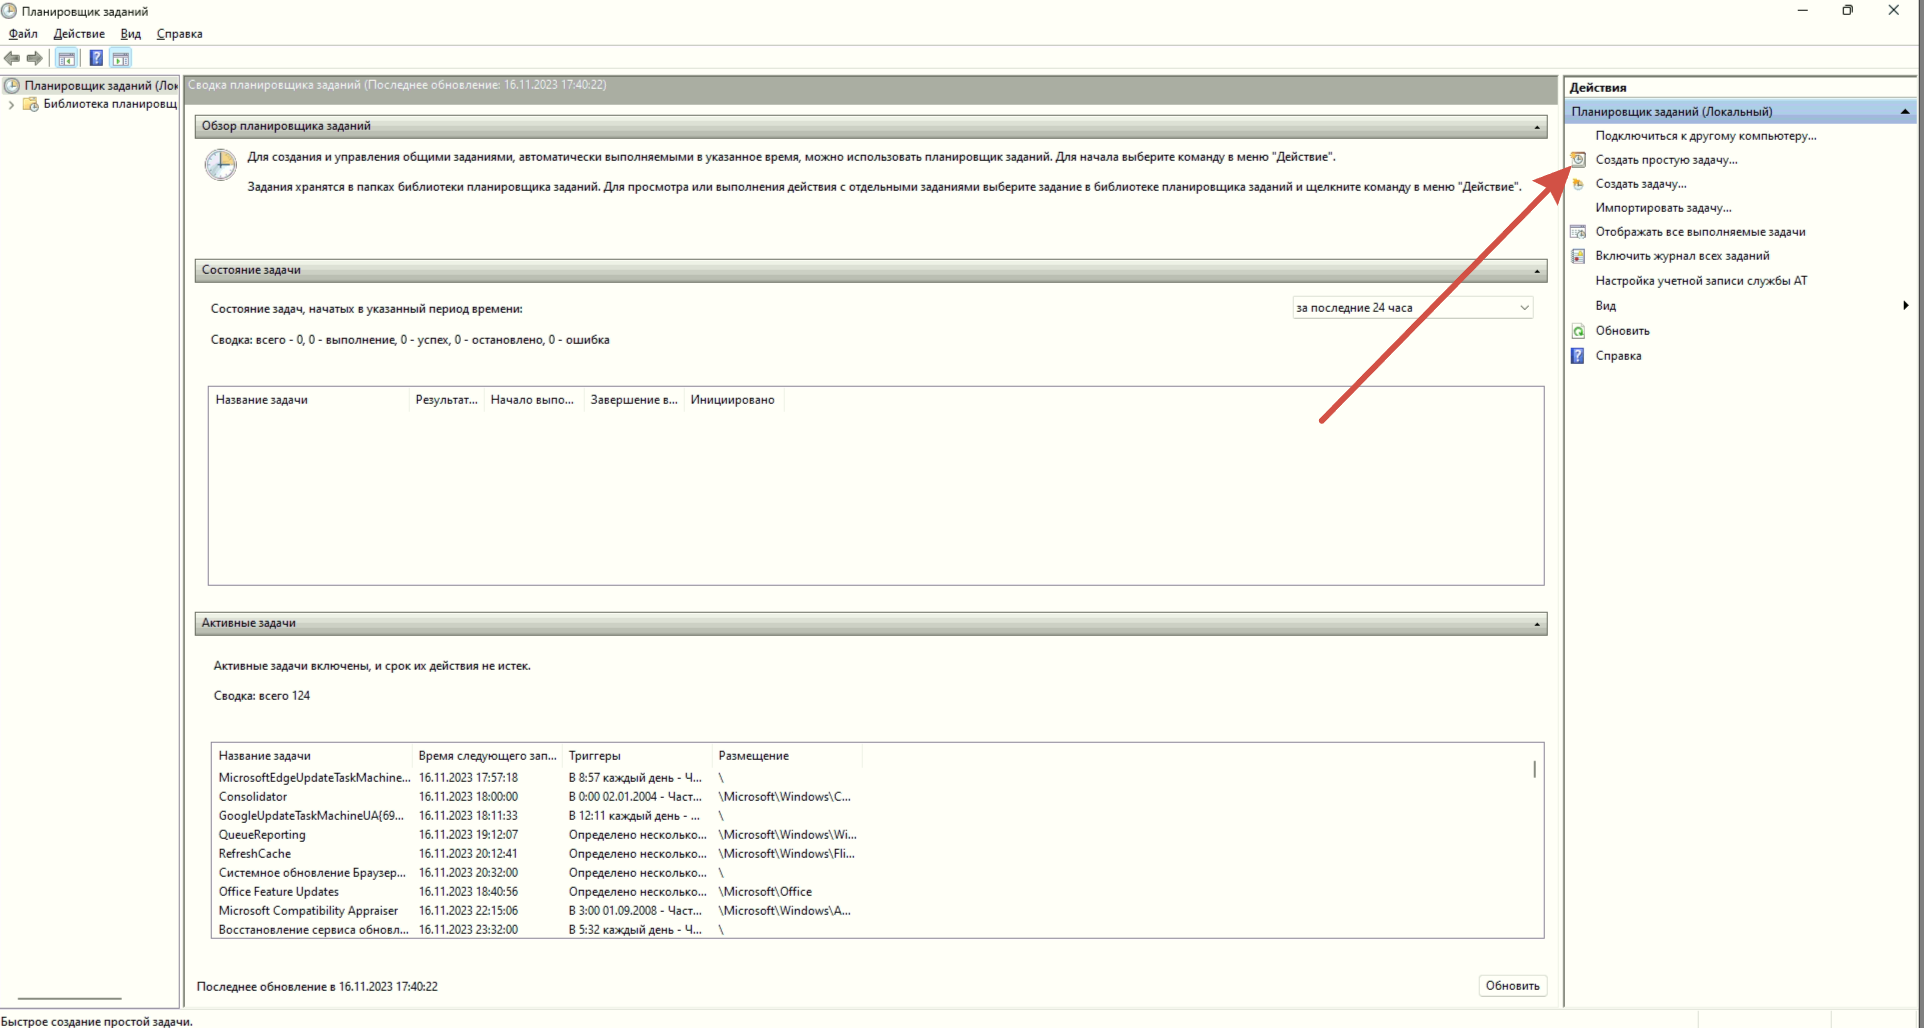This screenshot has height=1028, width=1924.
Task: Click 'Подключиться к другому компьютеру...'
Action: click(1706, 136)
